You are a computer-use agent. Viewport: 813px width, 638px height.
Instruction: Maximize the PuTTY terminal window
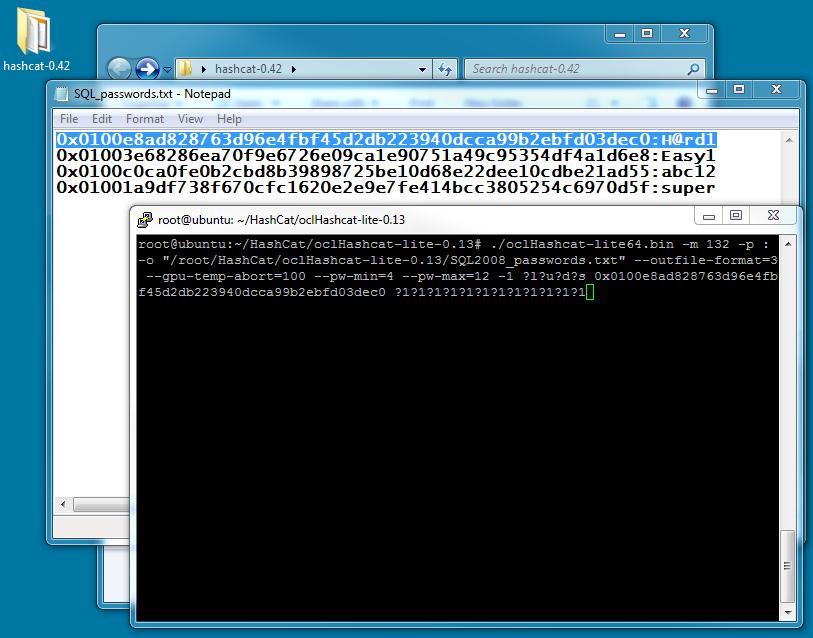pos(736,216)
